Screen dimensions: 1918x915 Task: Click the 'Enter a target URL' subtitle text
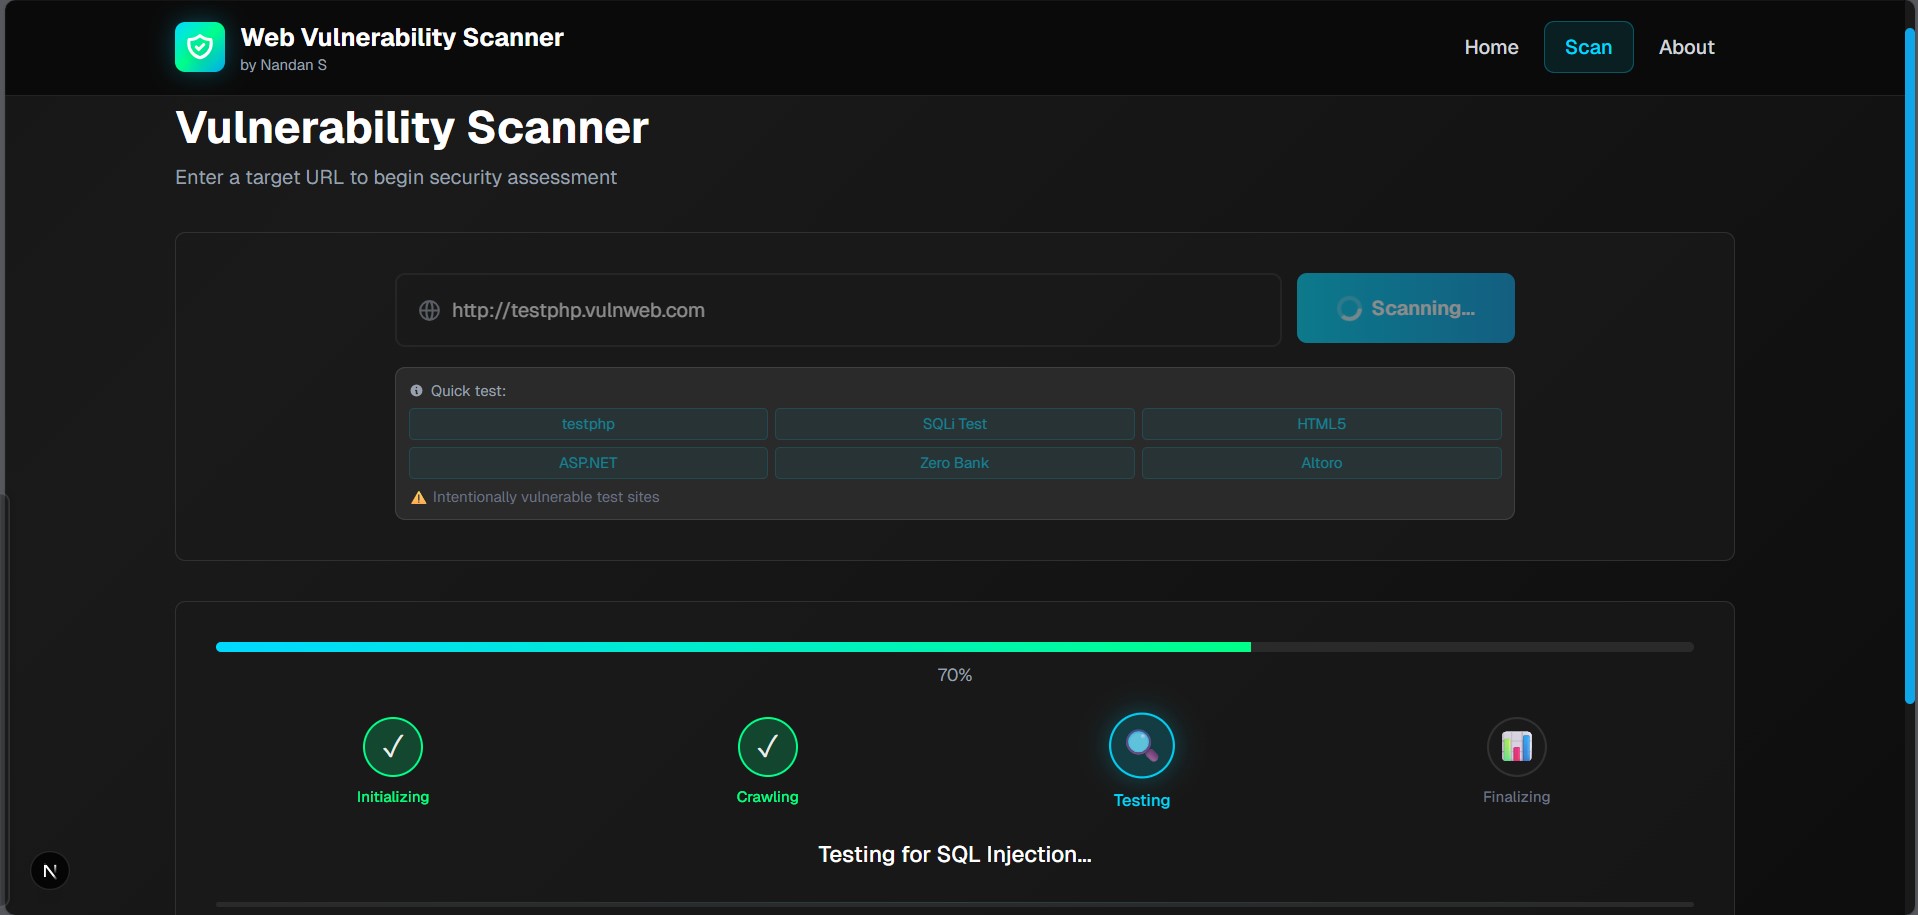click(x=396, y=177)
